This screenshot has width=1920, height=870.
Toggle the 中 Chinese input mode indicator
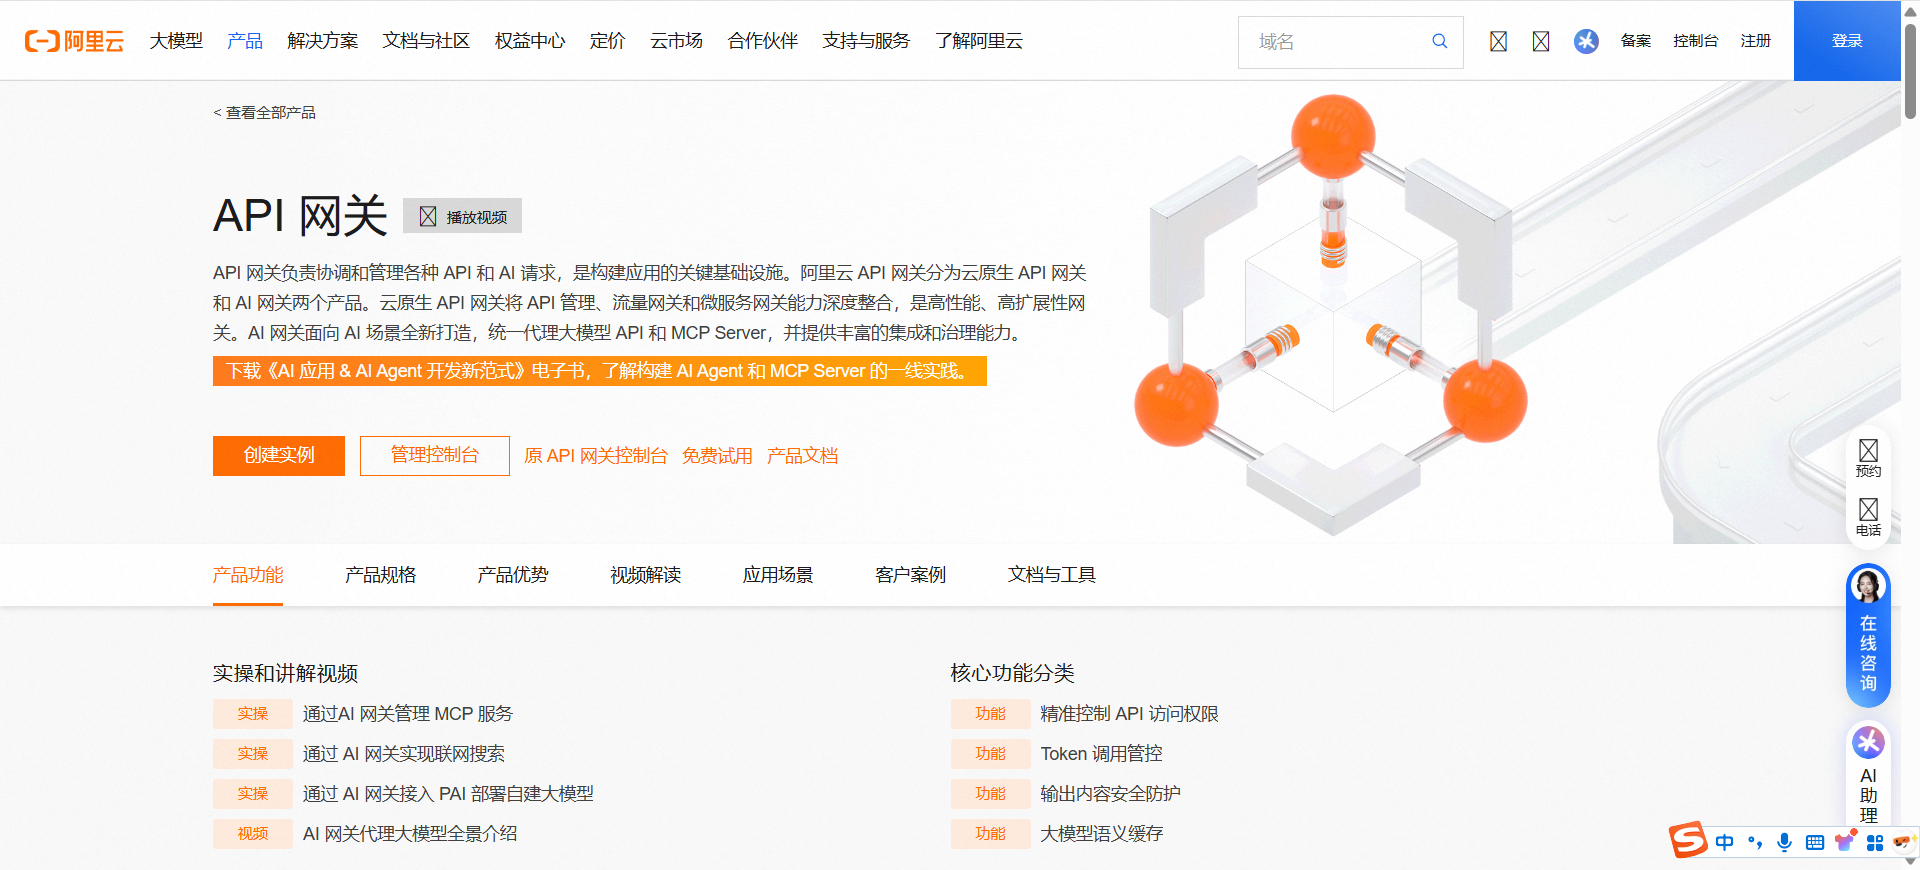[x=1724, y=842]
